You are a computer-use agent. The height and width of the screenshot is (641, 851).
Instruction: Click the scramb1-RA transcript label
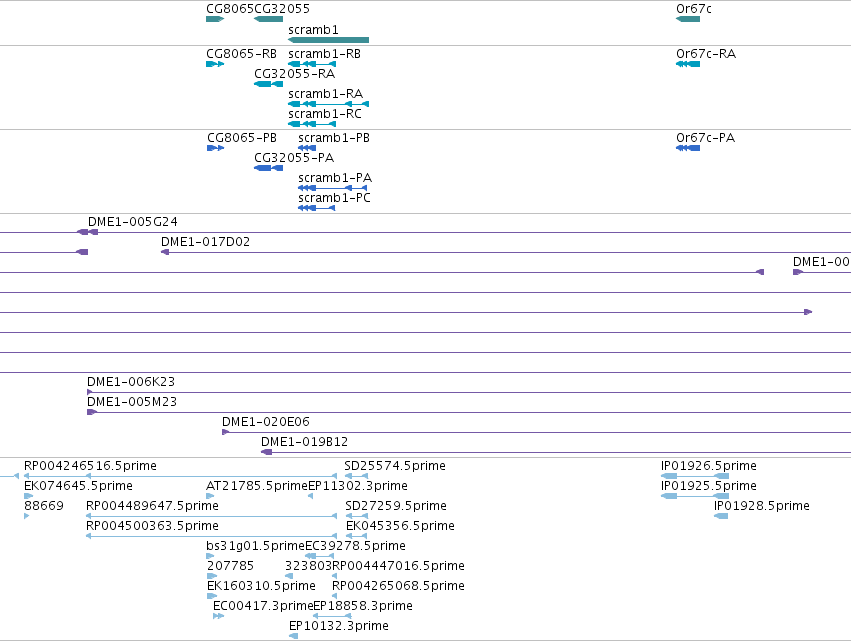pyautogui.click(x=326, y=94)
